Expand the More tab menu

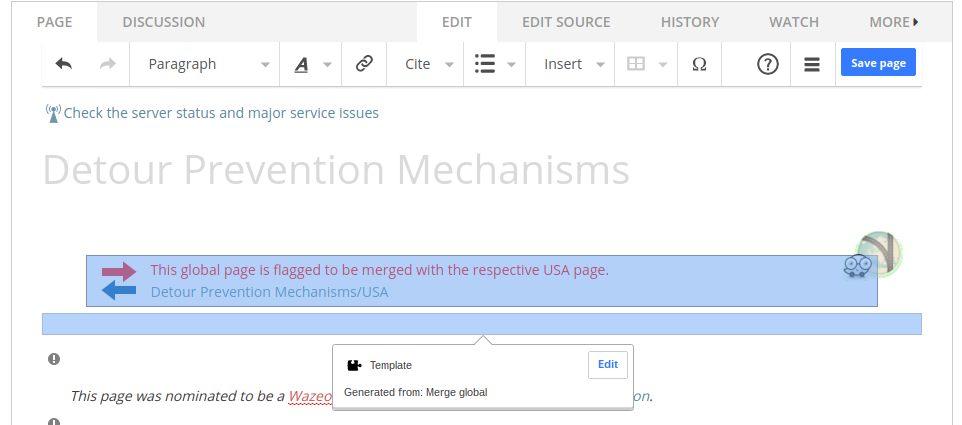[x=894, y=22]
